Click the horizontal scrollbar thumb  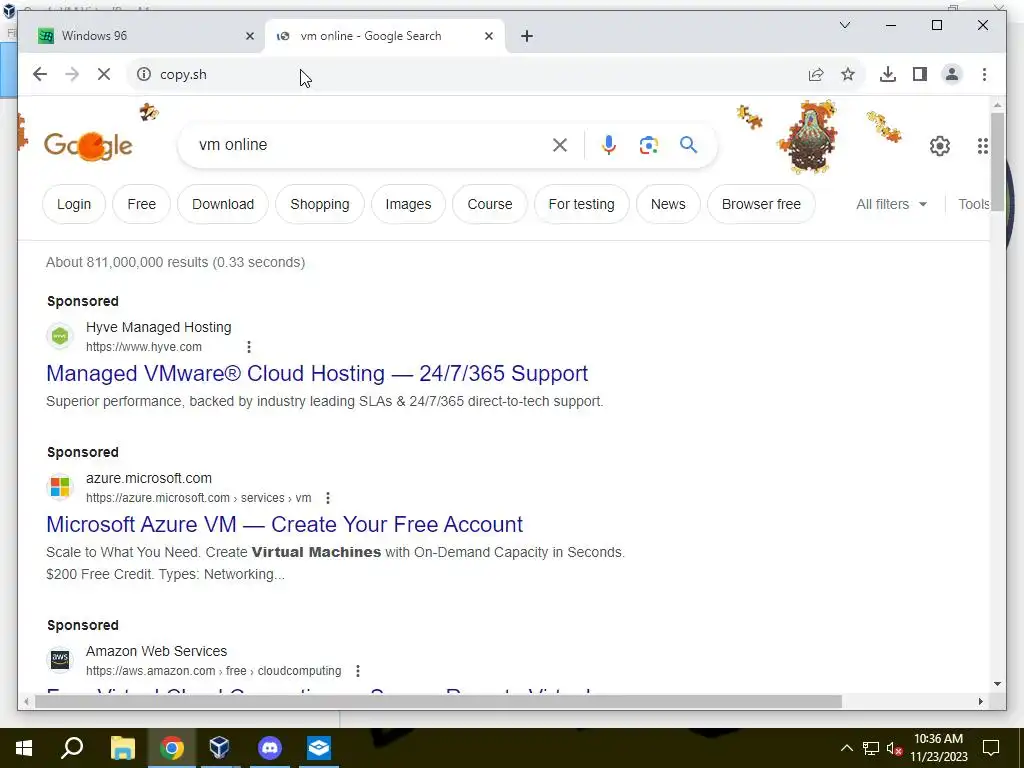click(x=438, y=701)
